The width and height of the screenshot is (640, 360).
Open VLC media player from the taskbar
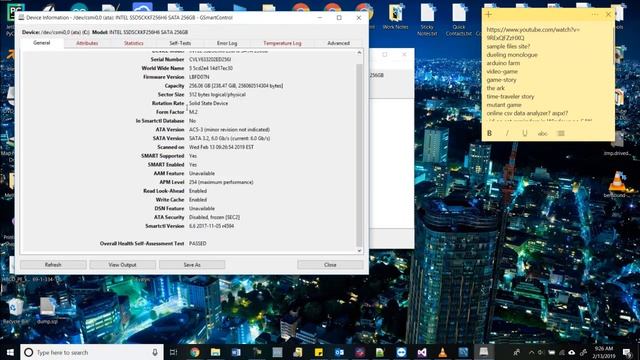pos(442,352)
